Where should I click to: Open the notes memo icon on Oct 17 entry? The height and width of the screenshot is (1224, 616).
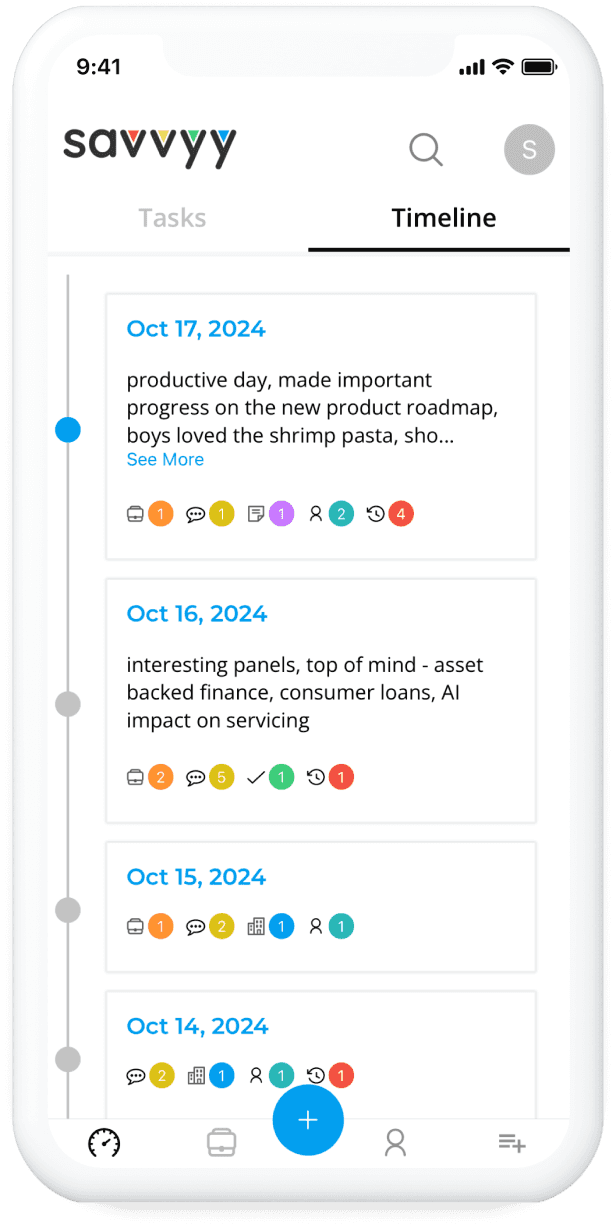[x=257, y=513]
